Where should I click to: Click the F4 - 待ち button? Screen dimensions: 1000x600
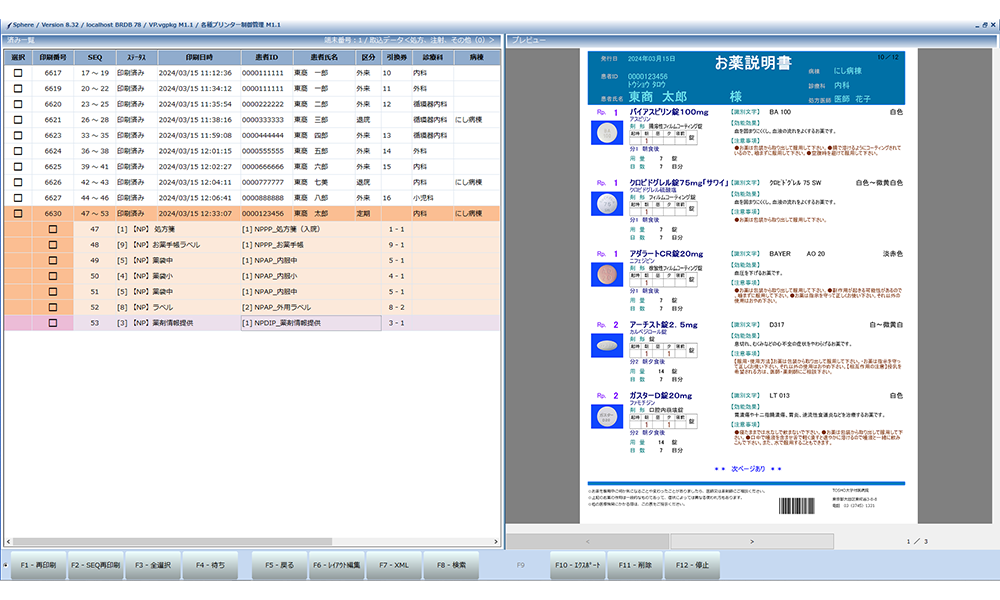[210, 566]
